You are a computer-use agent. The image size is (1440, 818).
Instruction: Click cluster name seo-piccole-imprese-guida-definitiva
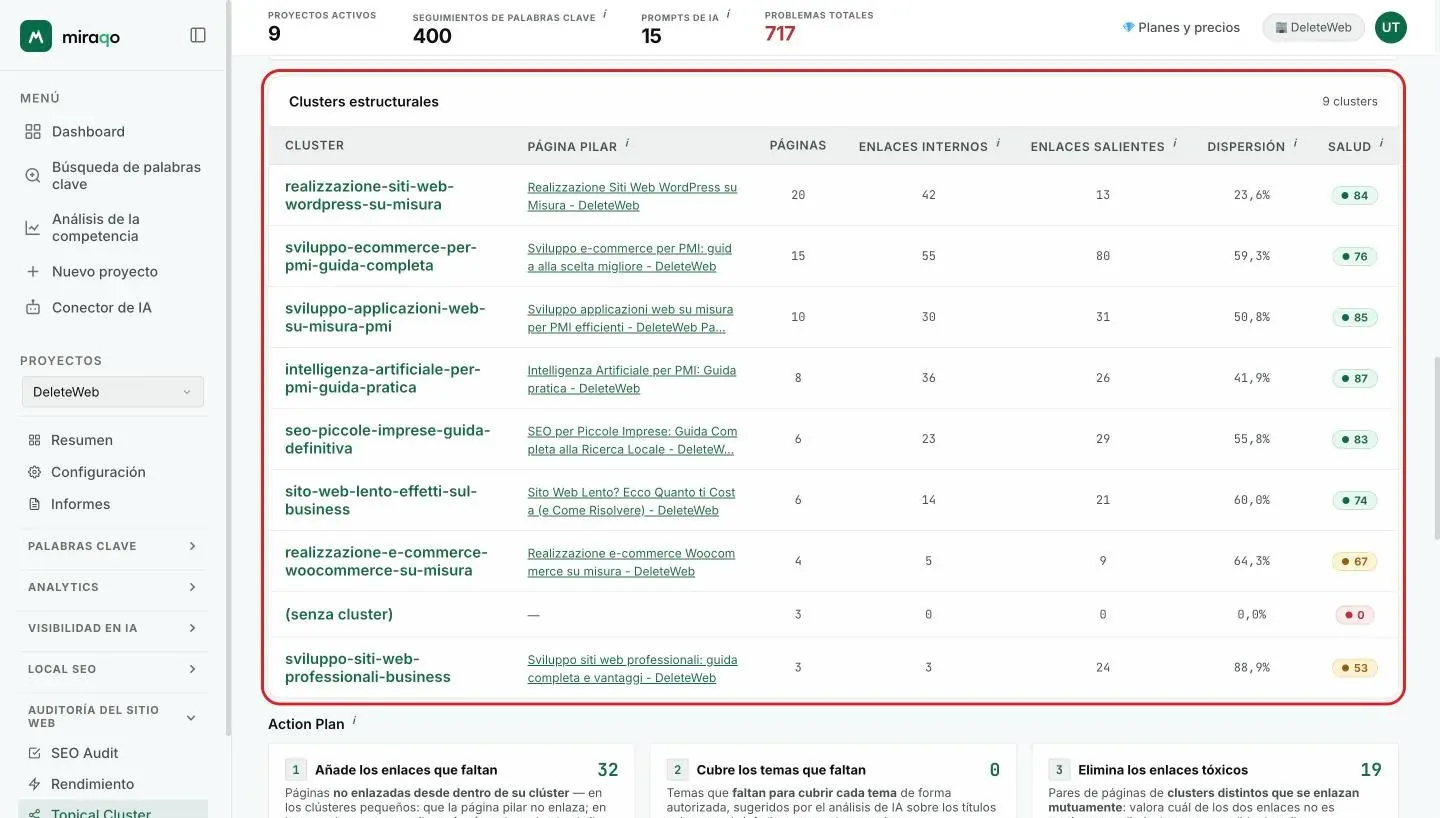pyautogui.click(x=388, y=440)
